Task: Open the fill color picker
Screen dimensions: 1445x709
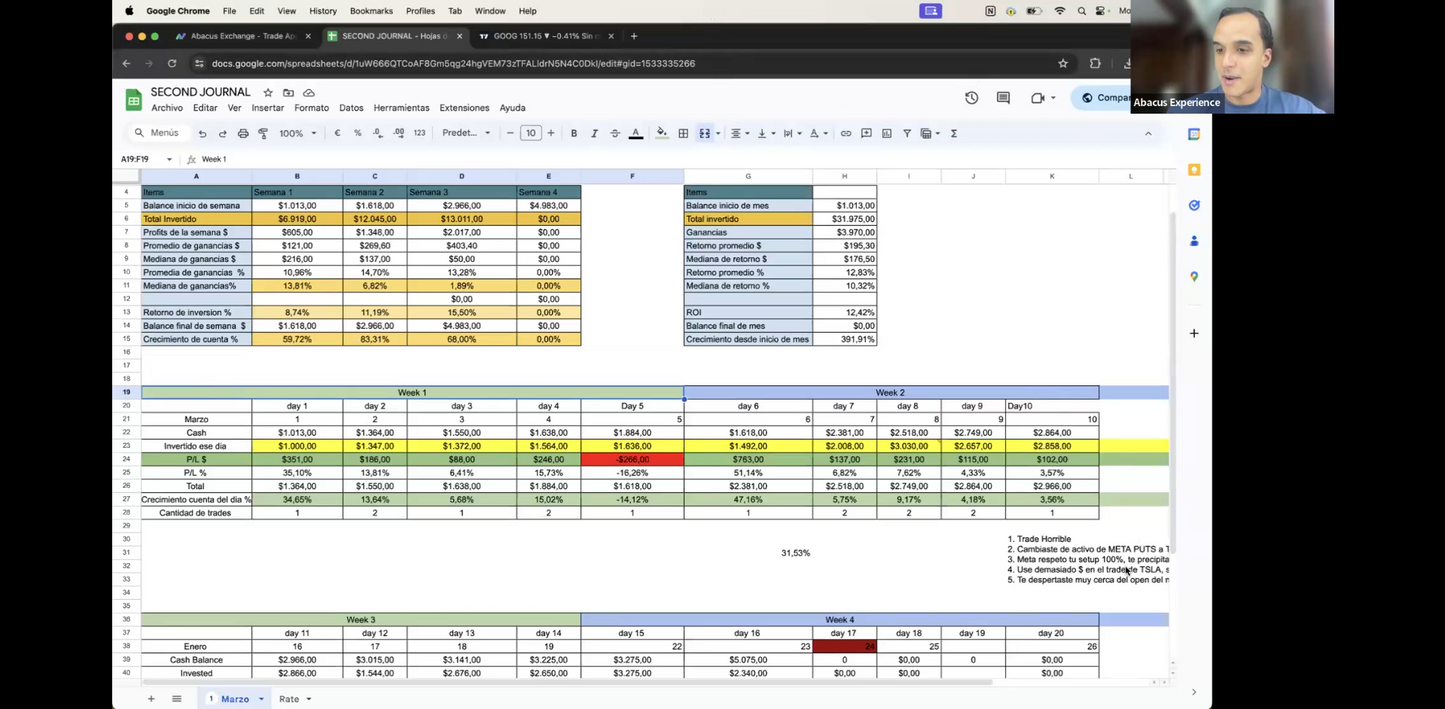Action: pyautogui.click(x=661, y=133)
